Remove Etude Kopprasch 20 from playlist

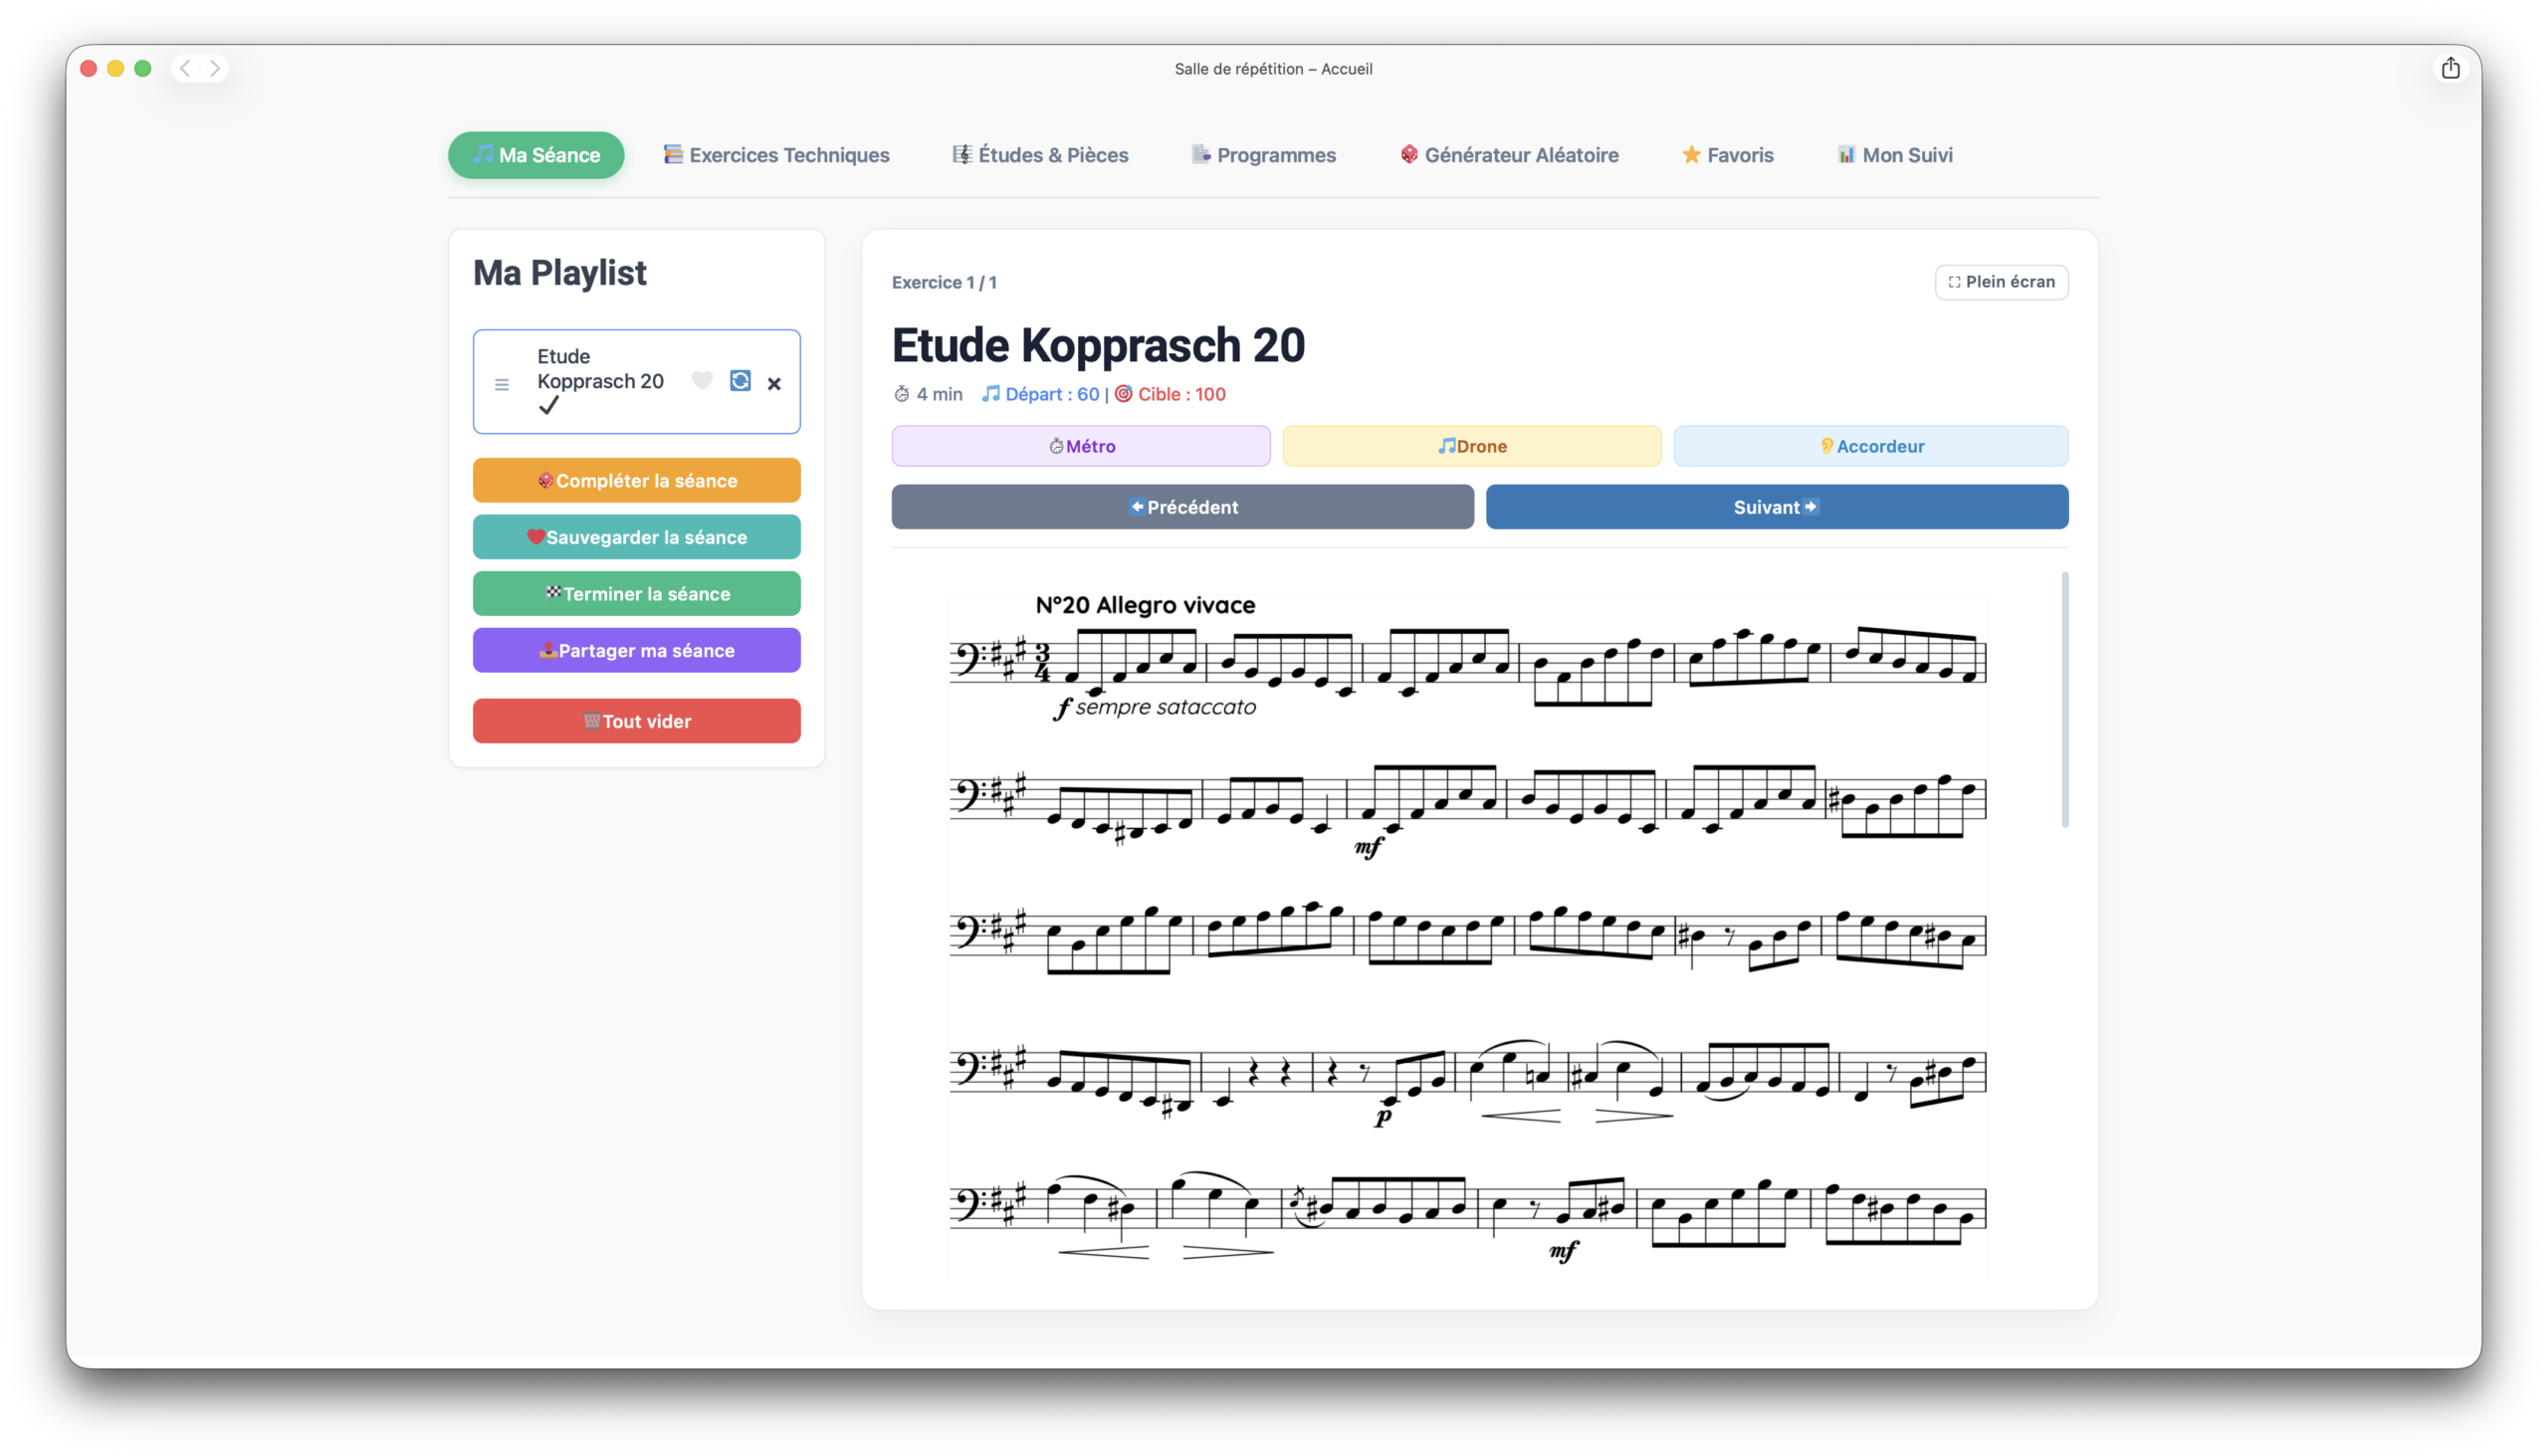(774, 383)
